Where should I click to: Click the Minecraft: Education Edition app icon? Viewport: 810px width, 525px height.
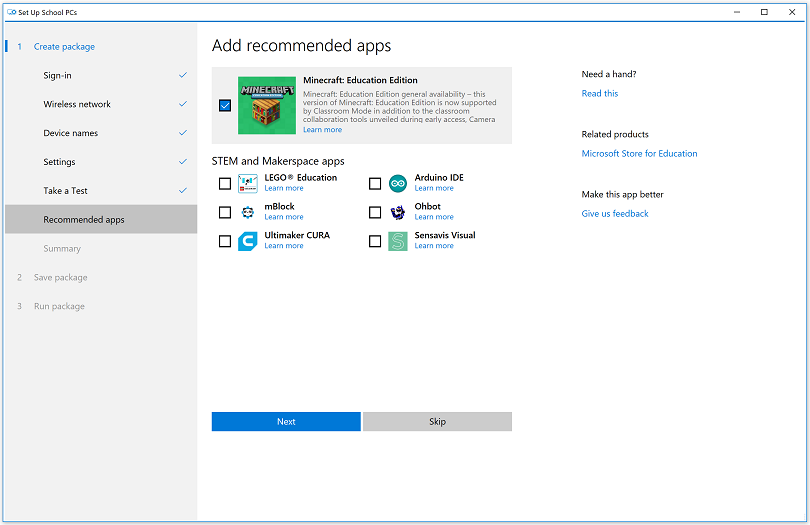pos(267,105)
